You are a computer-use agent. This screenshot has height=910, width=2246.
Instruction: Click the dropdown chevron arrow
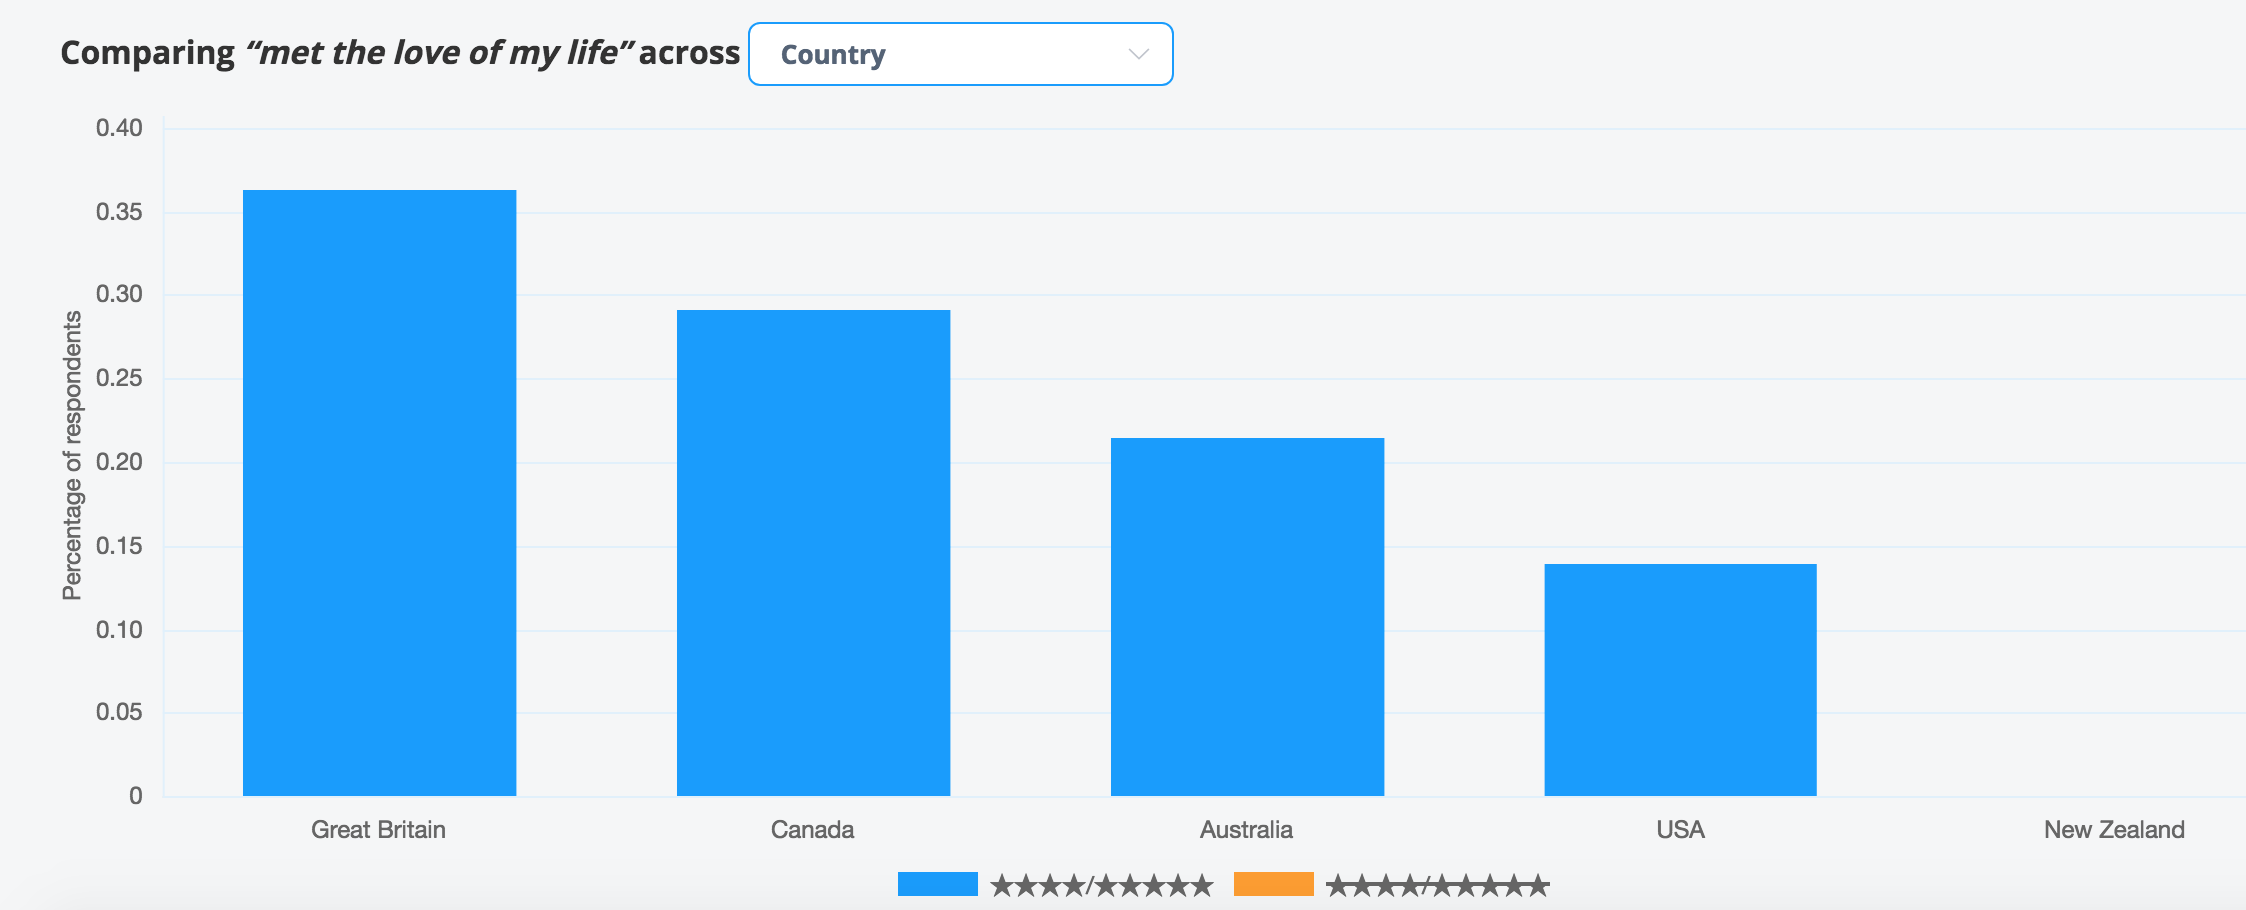(x=1138, y=54)
